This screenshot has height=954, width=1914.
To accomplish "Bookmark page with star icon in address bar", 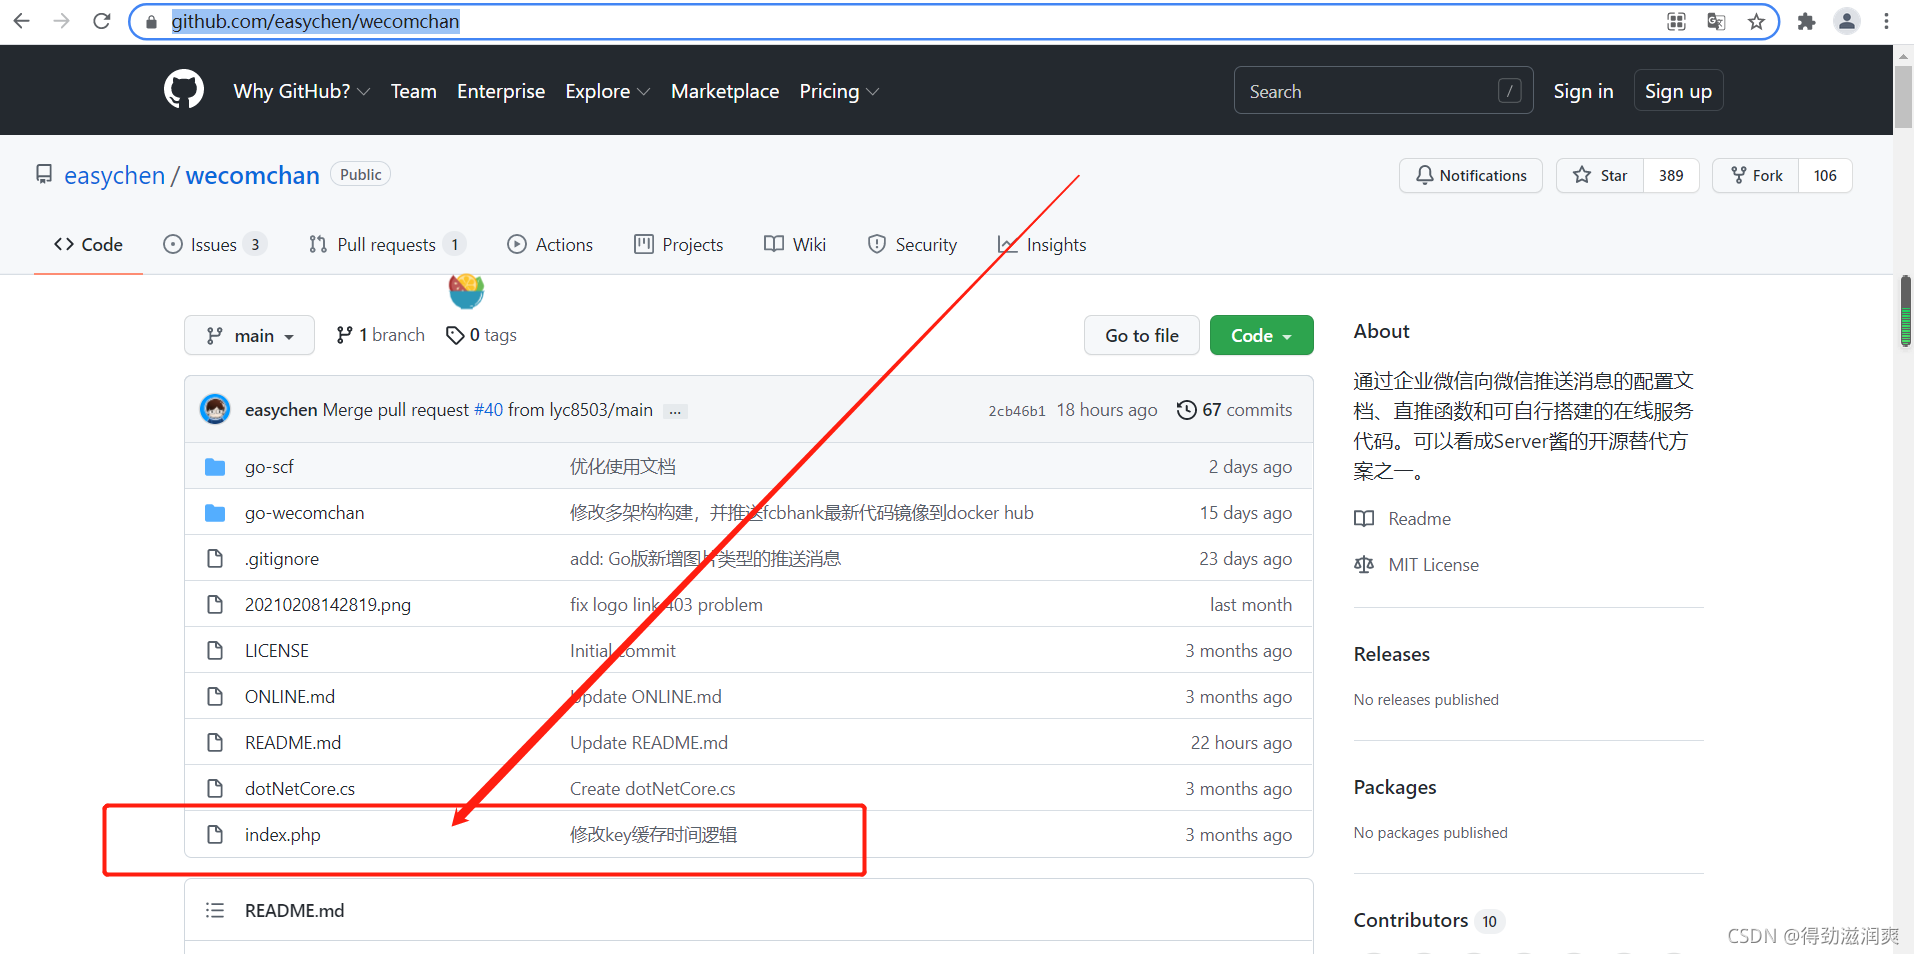I will 1756,21.
